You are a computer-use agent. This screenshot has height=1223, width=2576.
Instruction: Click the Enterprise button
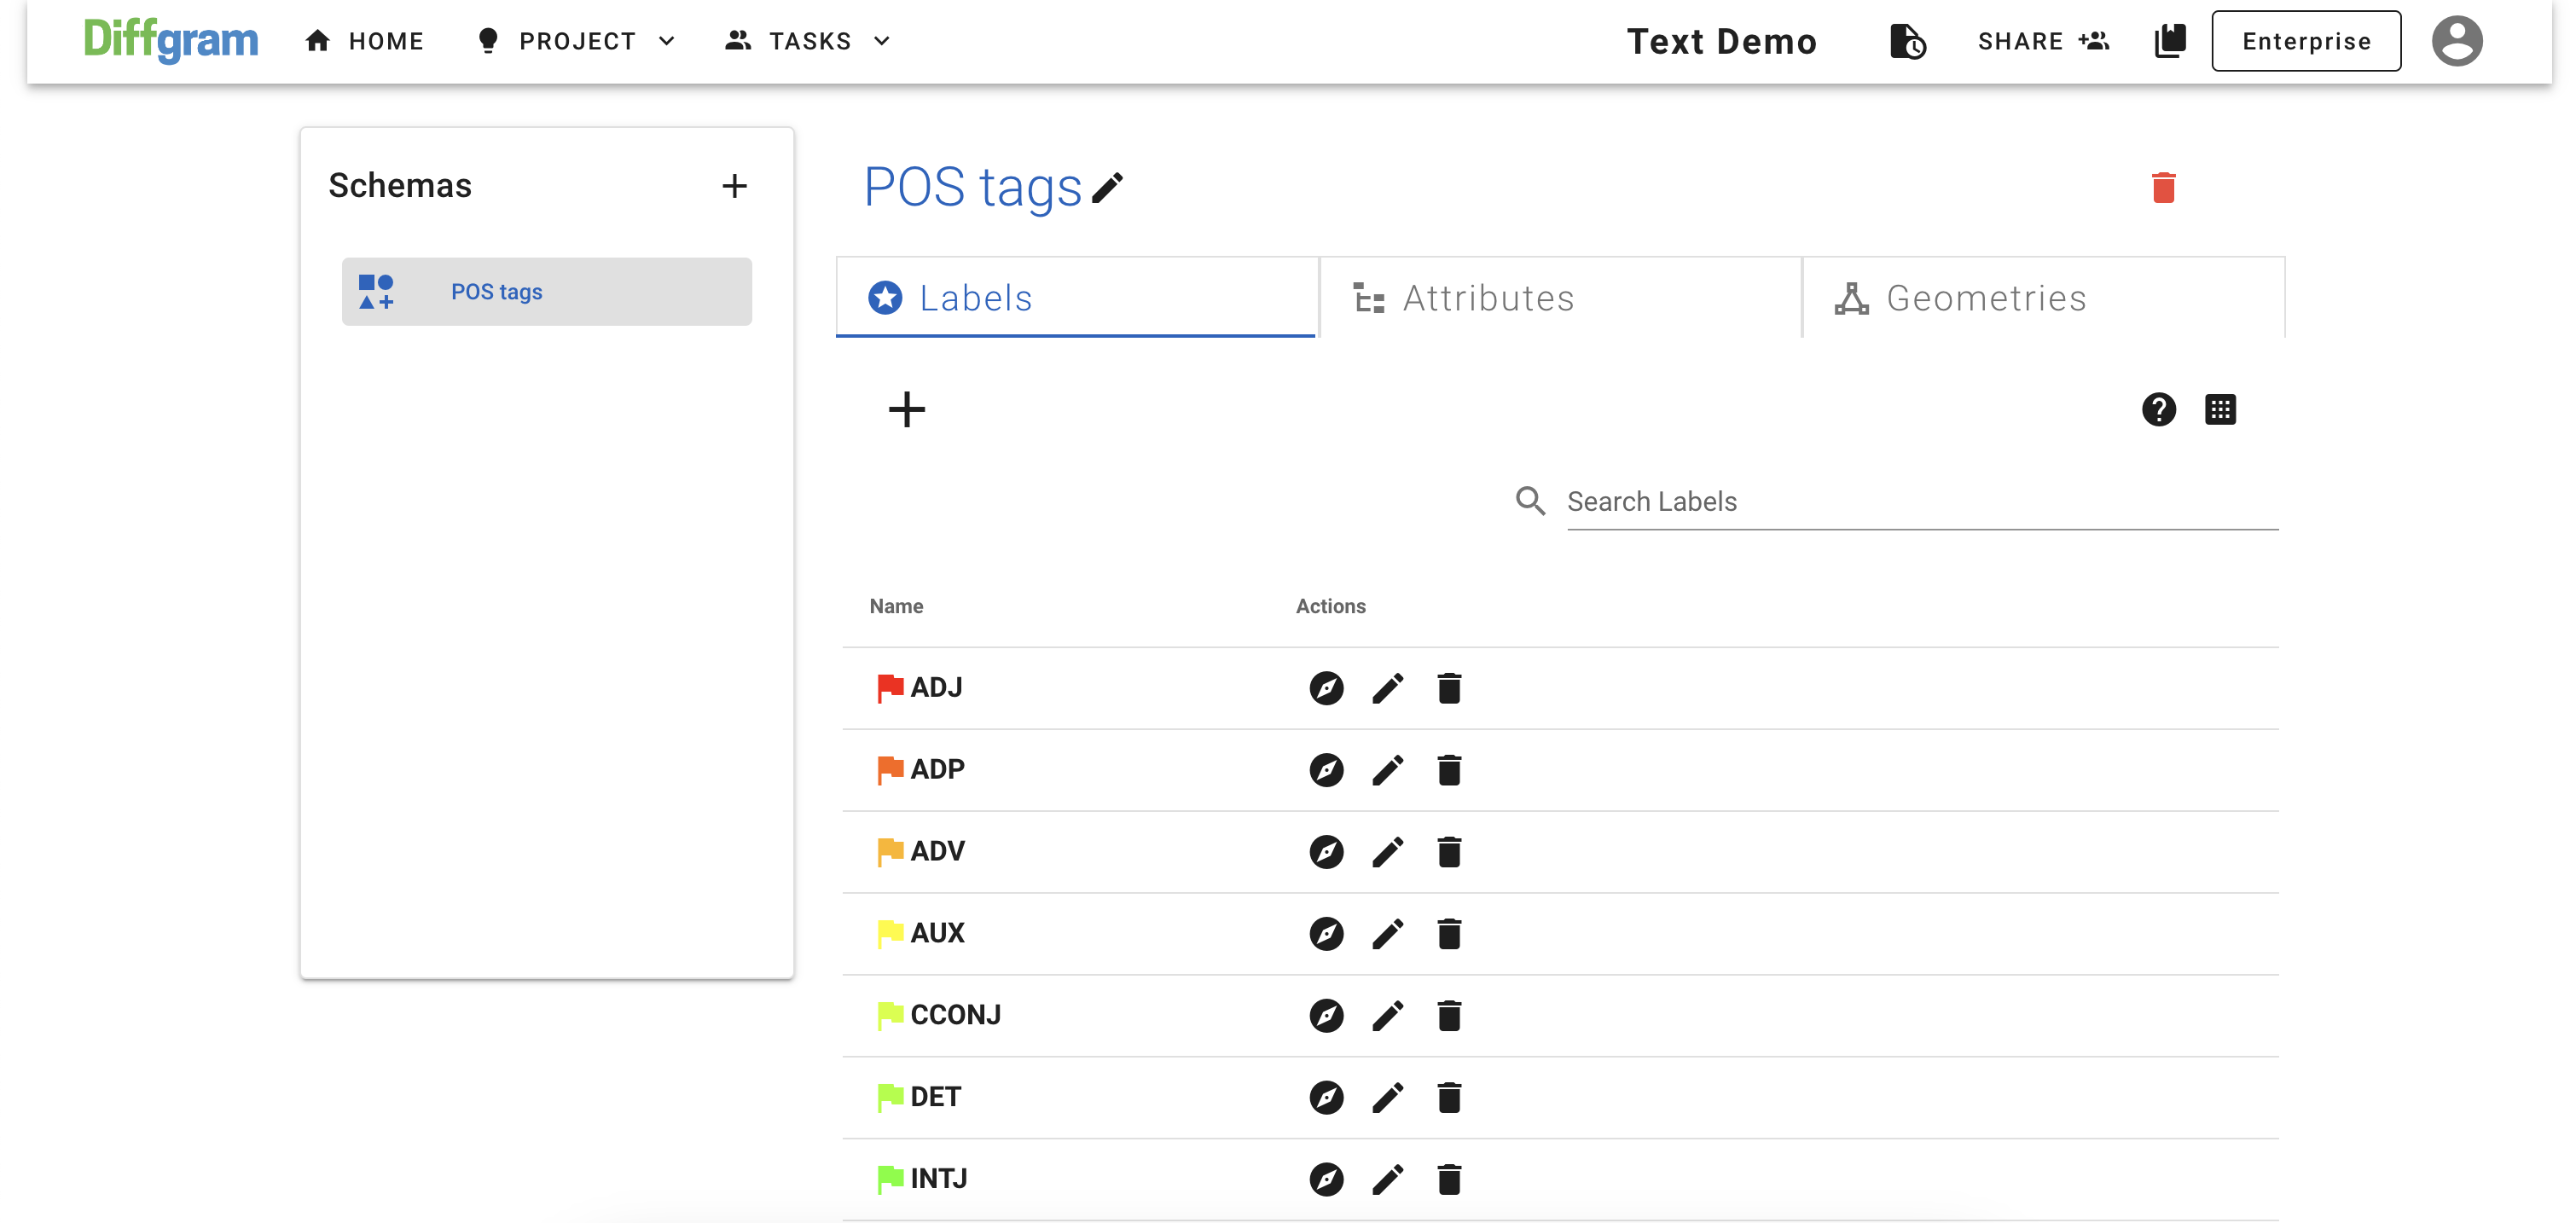pyautogui.click(x=2305, y=41)
